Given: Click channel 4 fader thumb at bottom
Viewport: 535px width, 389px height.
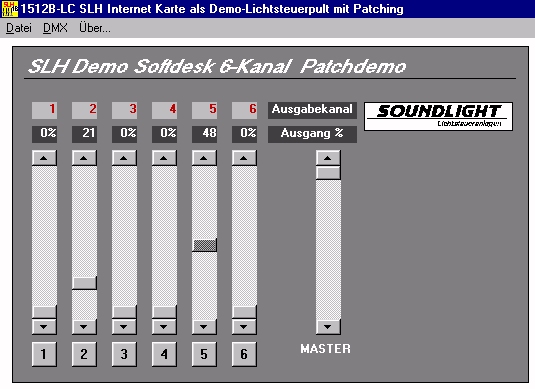Looking at the screenshot, I should (164, 312).
